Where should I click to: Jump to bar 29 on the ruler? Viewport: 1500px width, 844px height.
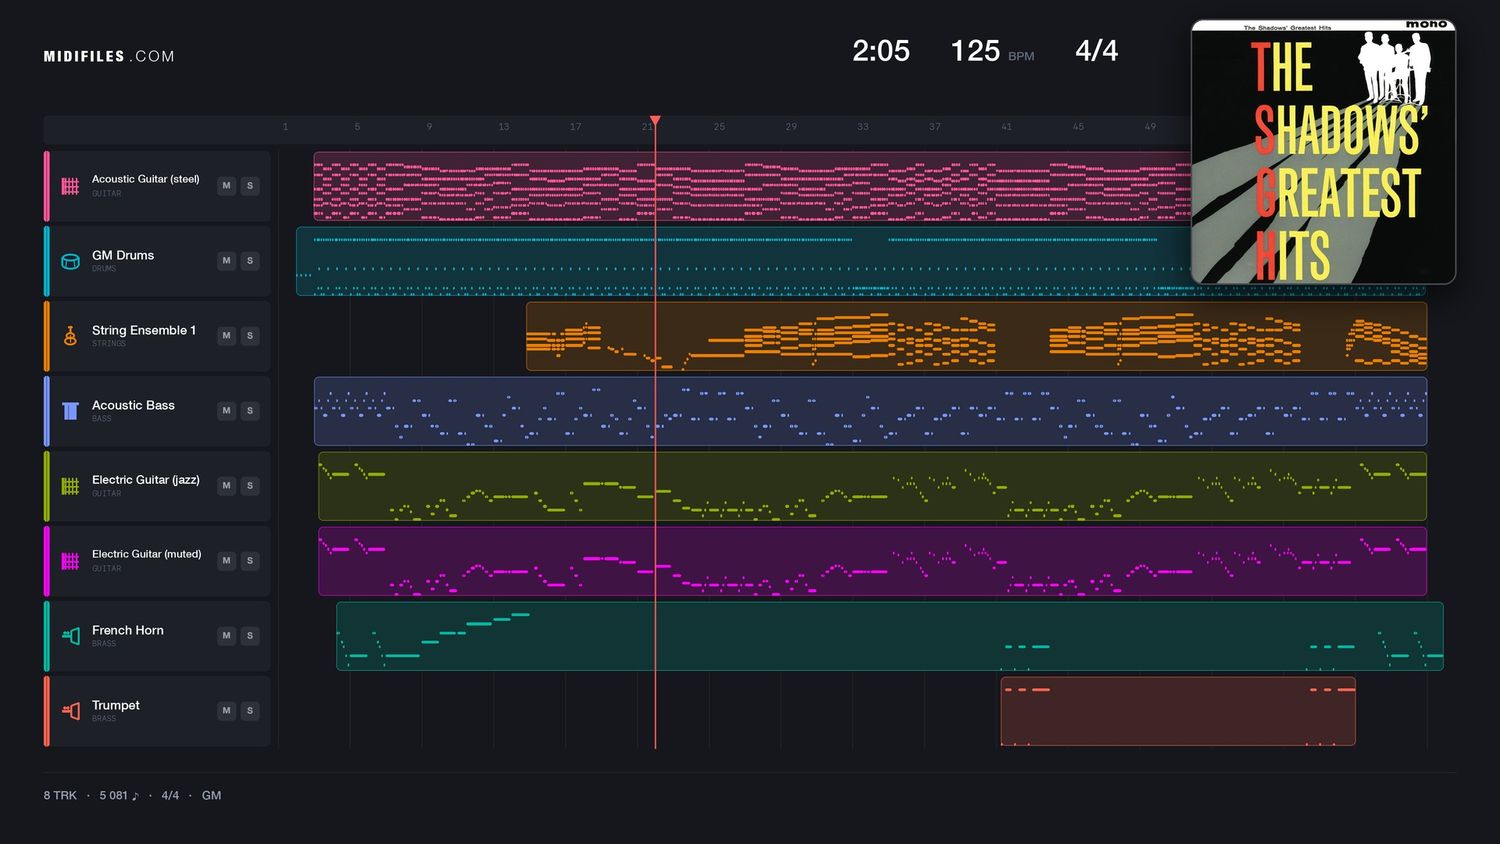click(x=791, y=127)
